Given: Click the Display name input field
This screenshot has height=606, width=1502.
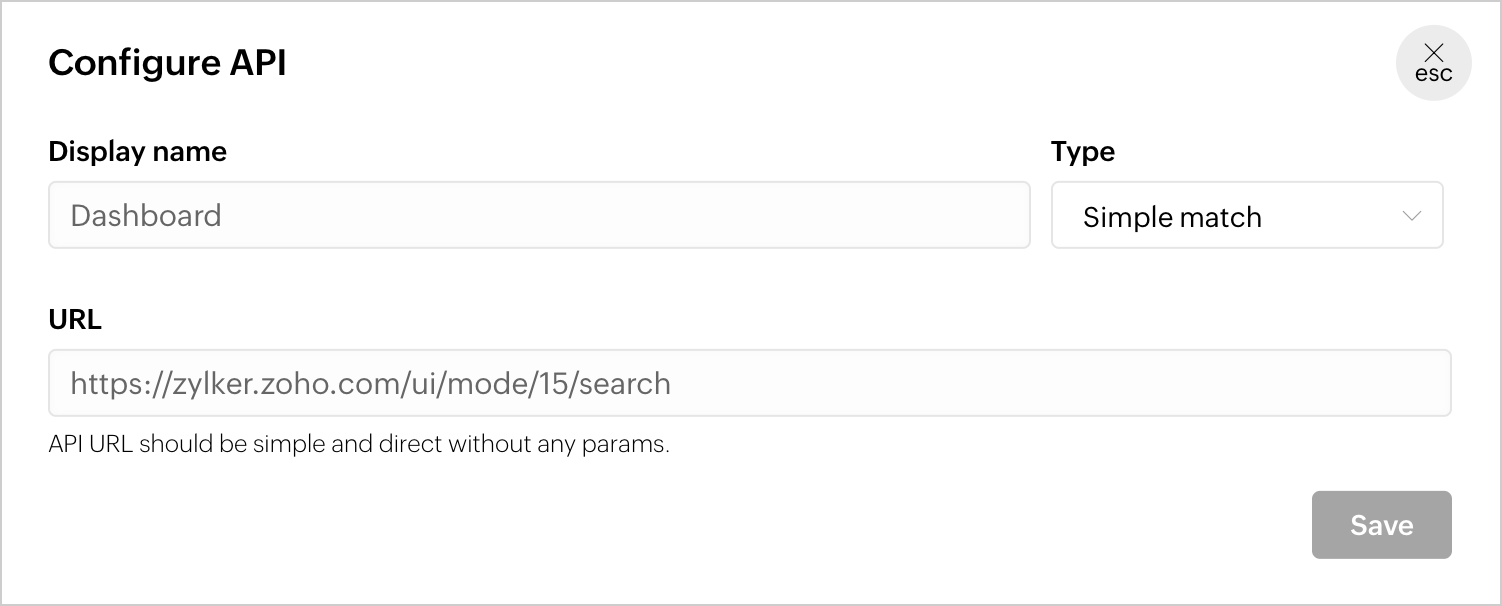Looking at the screenshot, I should pos(539,215).
